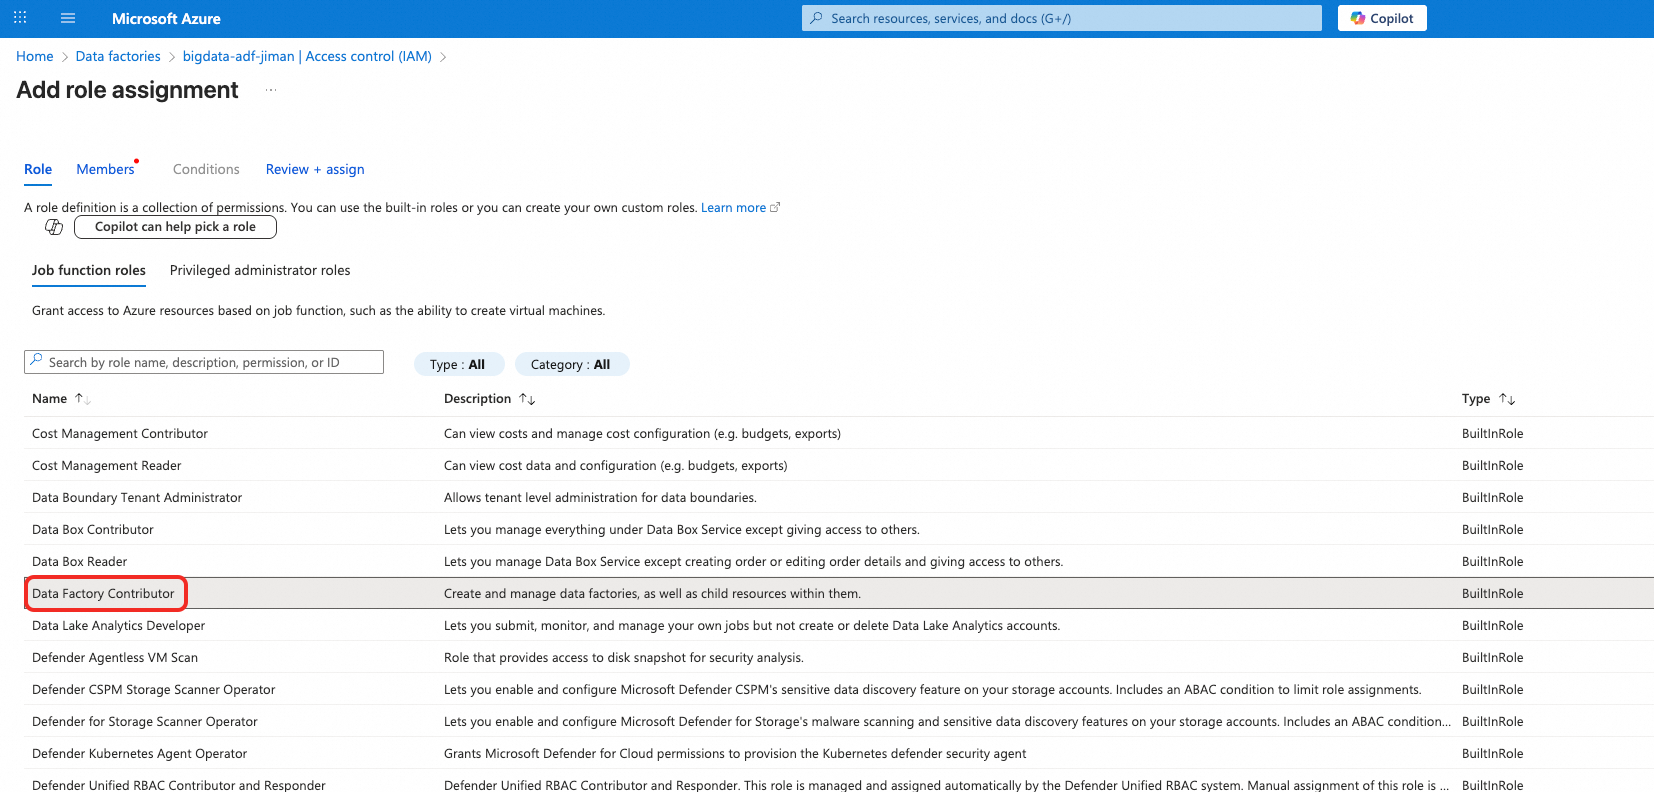Viewport: 1654px width, 792px height.
Task: Open the hamburger portal menu
Action: pos(68,18)
